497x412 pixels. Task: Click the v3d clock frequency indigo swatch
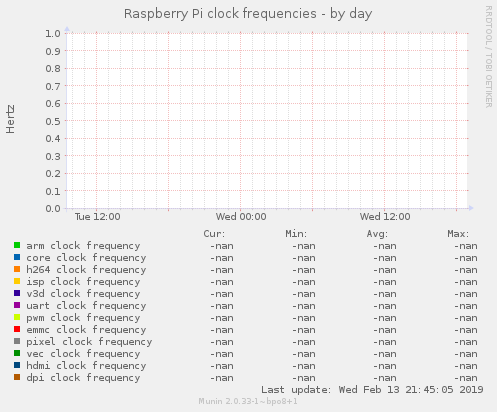(x=17, y=293)
